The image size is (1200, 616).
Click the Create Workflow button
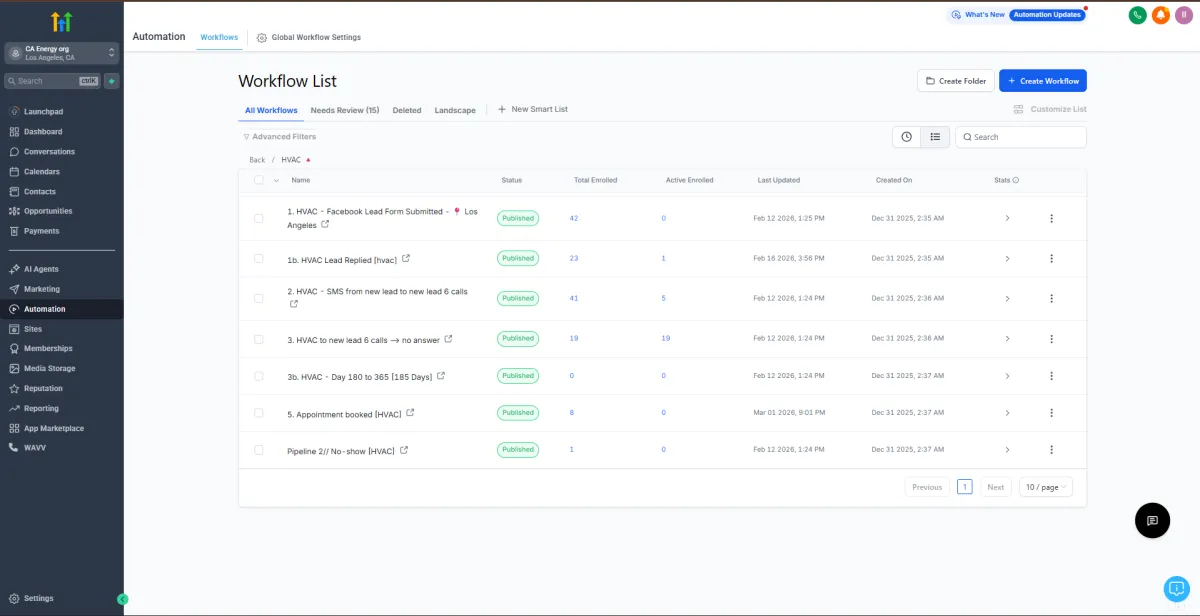point(1042,81)
